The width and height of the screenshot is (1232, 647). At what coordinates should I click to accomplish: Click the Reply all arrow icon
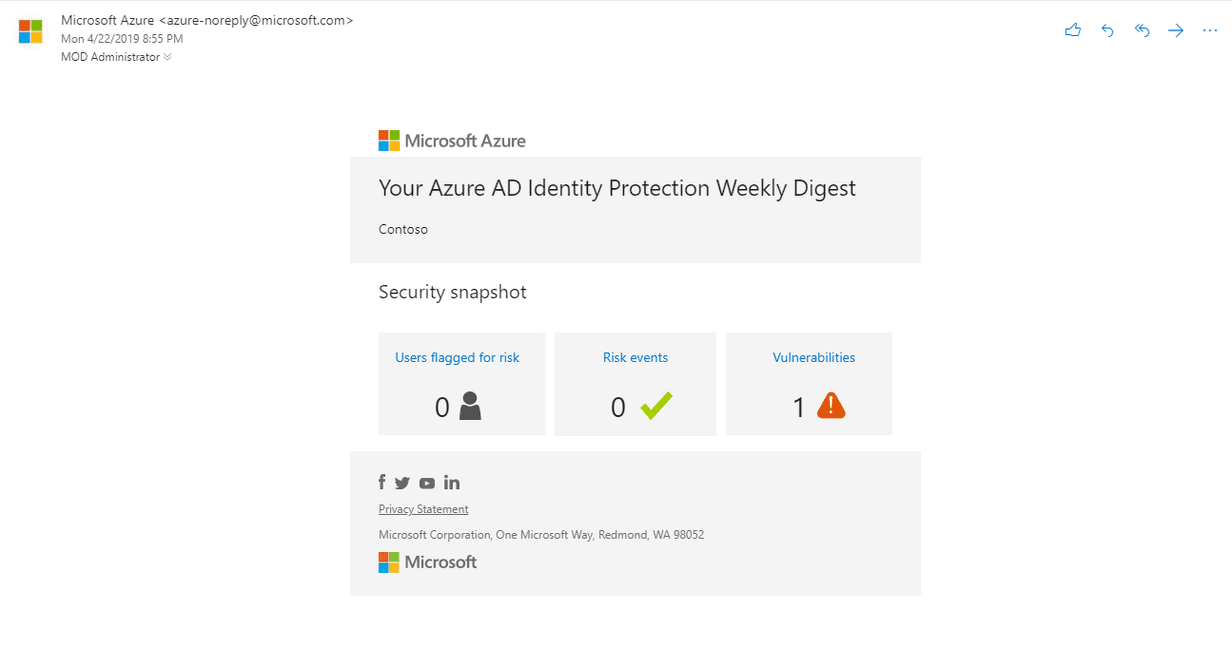[1142, 30]
